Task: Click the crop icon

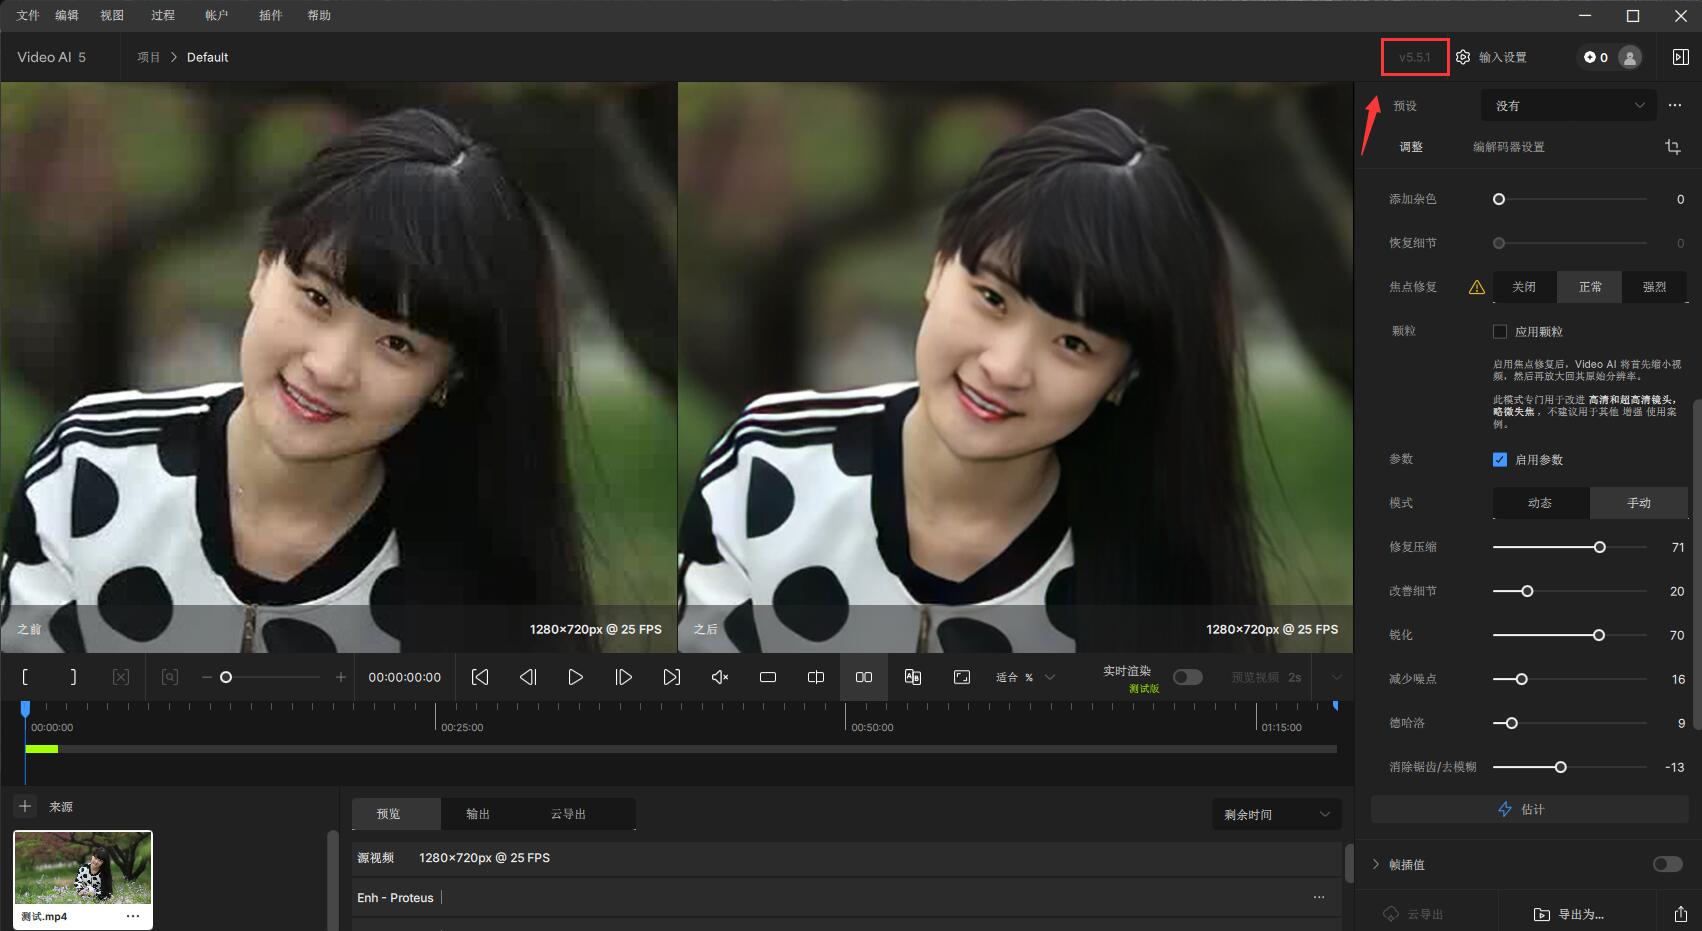Action: [1672, 147]
